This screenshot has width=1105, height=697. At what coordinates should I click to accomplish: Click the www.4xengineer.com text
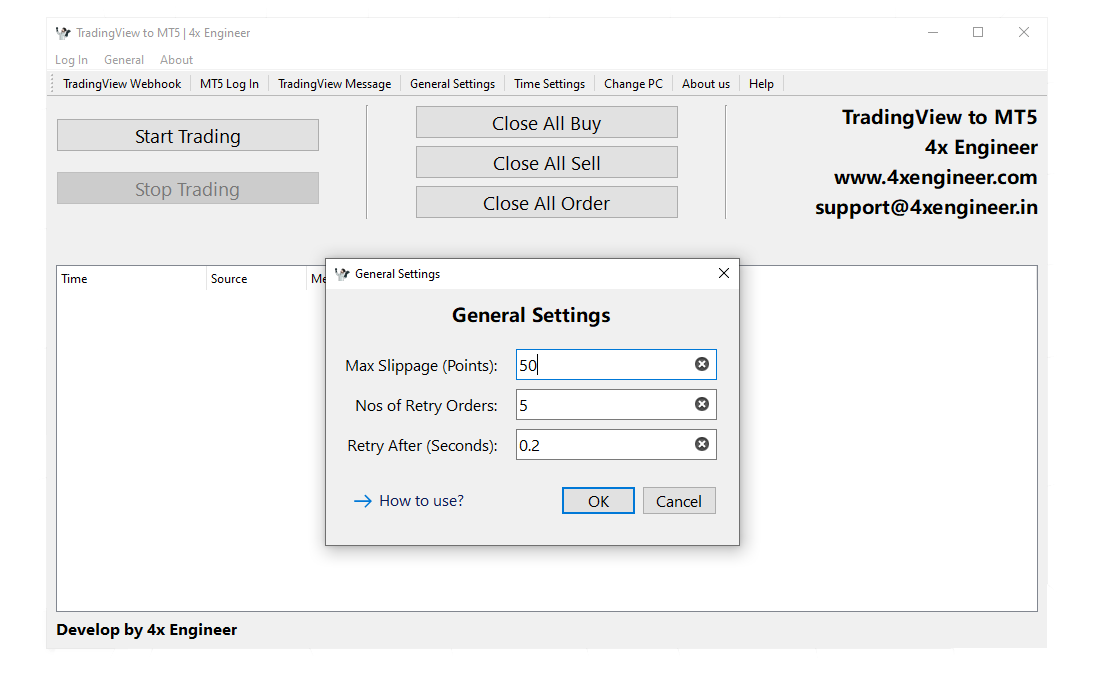point(936,178)
